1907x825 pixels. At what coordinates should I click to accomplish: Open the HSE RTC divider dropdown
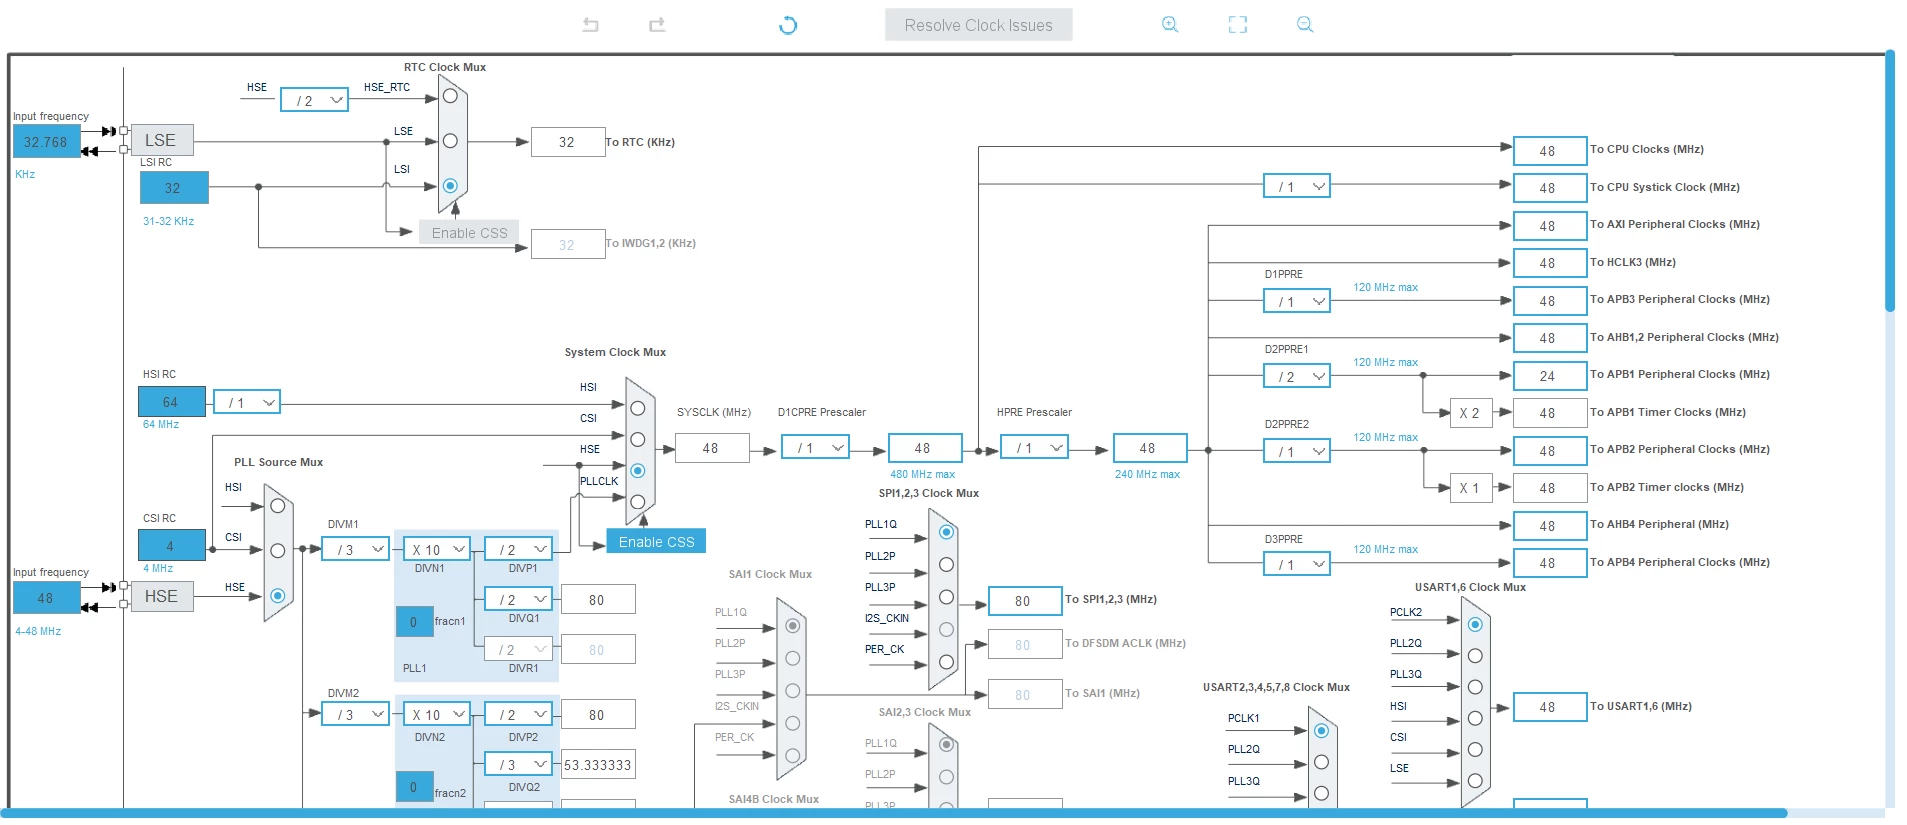click(x=314, y=100)
